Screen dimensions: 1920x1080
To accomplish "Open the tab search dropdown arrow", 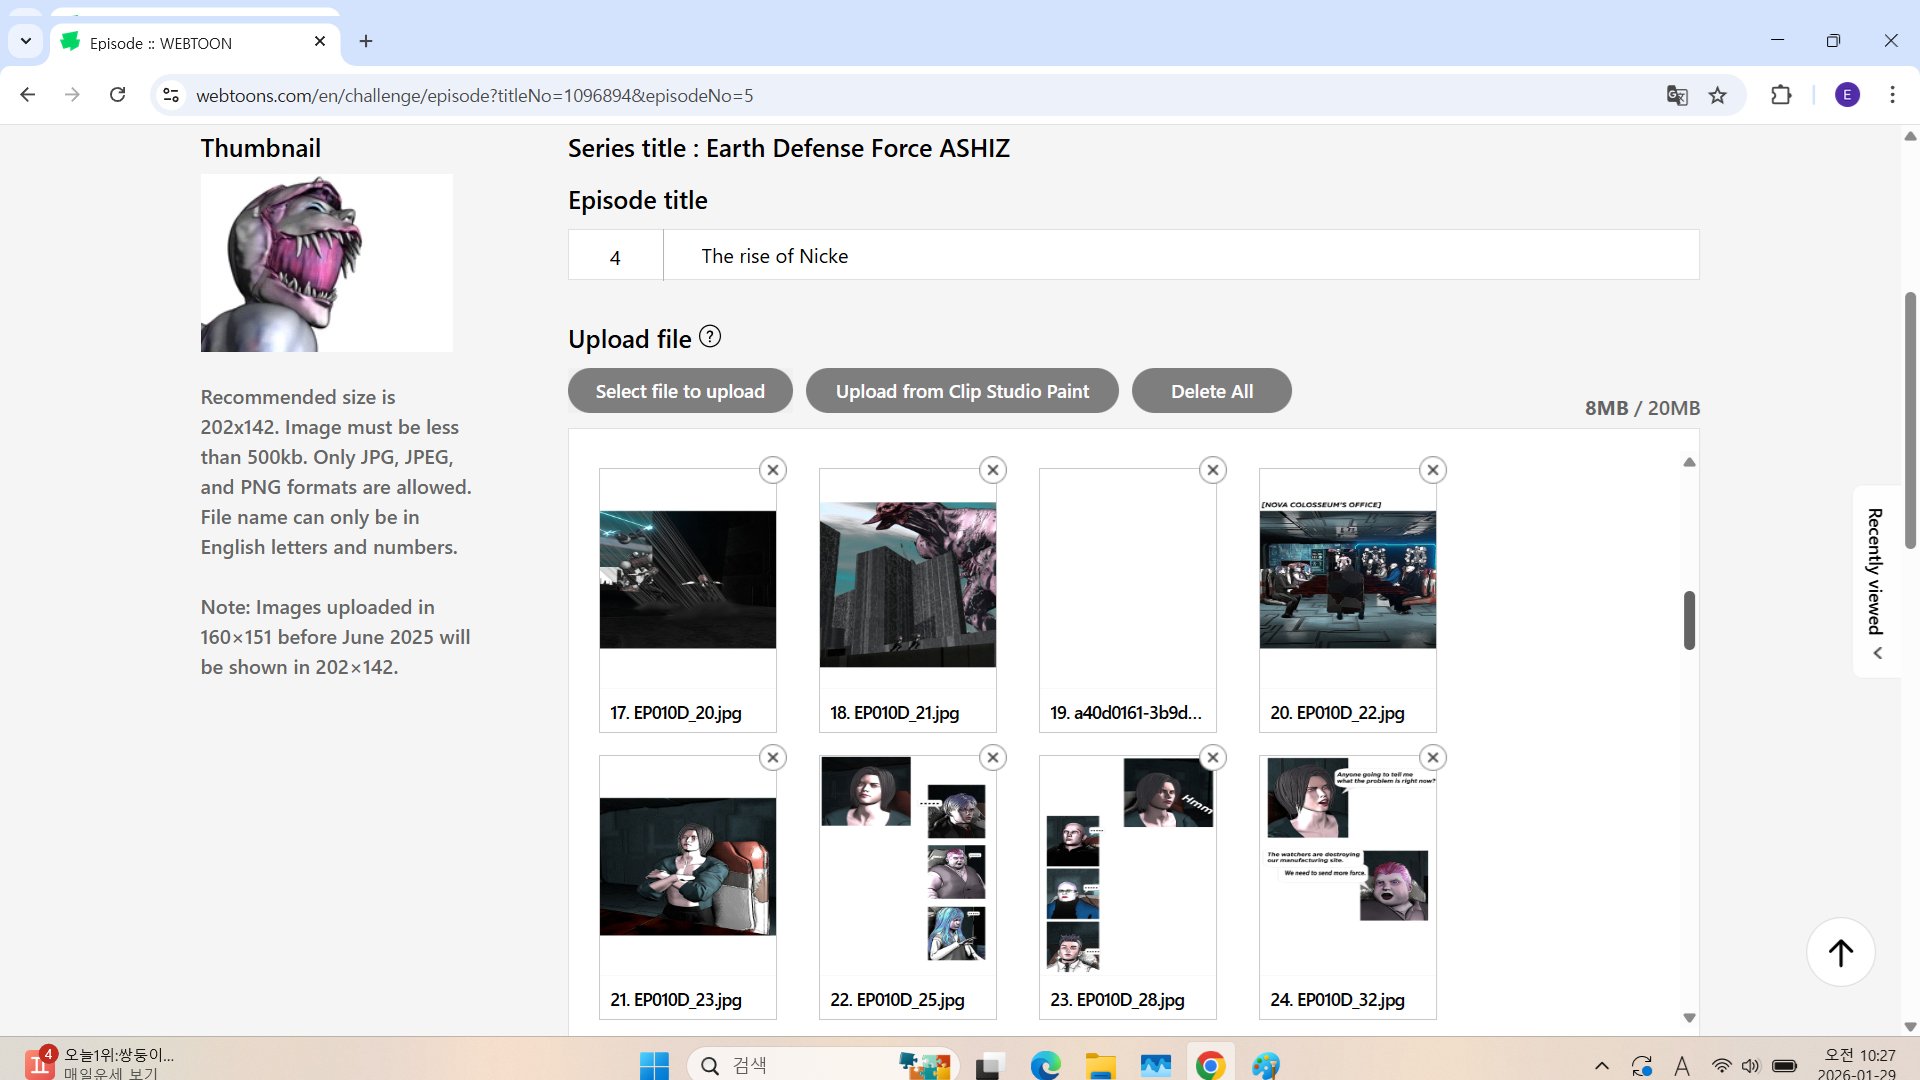I will point(26,41).
